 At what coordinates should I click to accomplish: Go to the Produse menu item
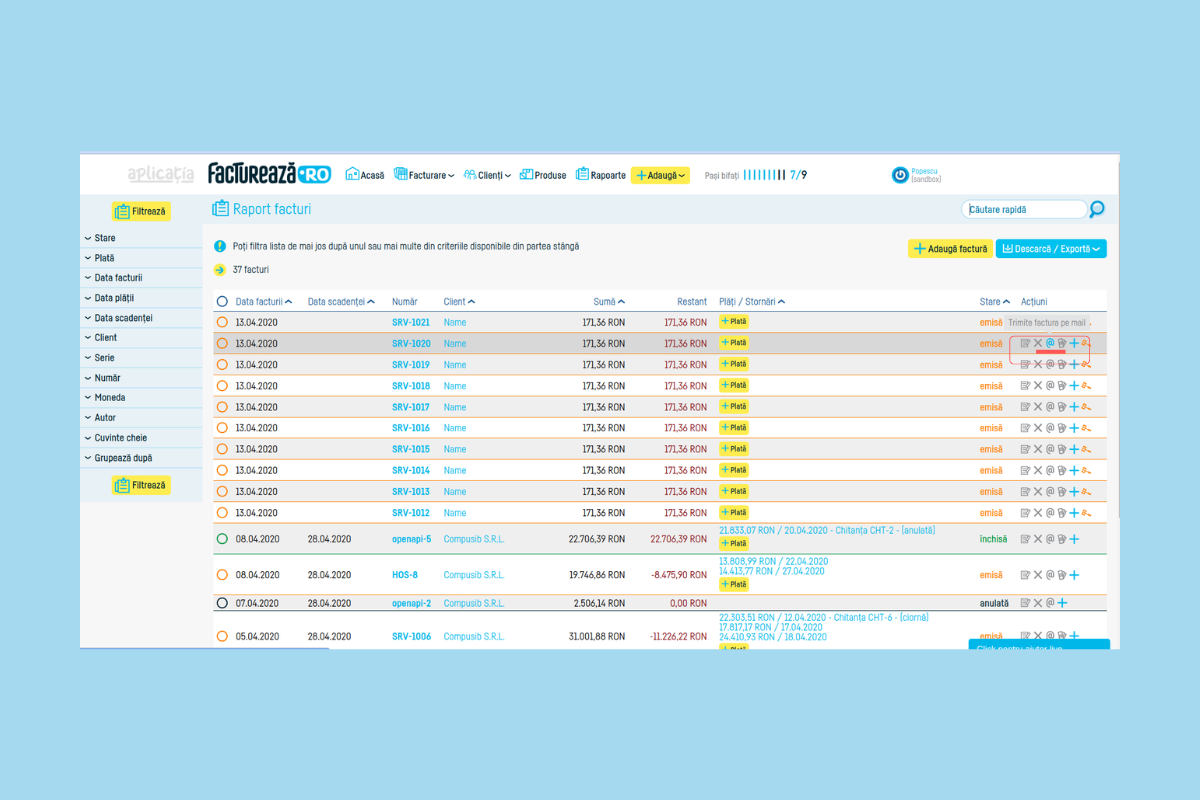(x=543, y=175)
